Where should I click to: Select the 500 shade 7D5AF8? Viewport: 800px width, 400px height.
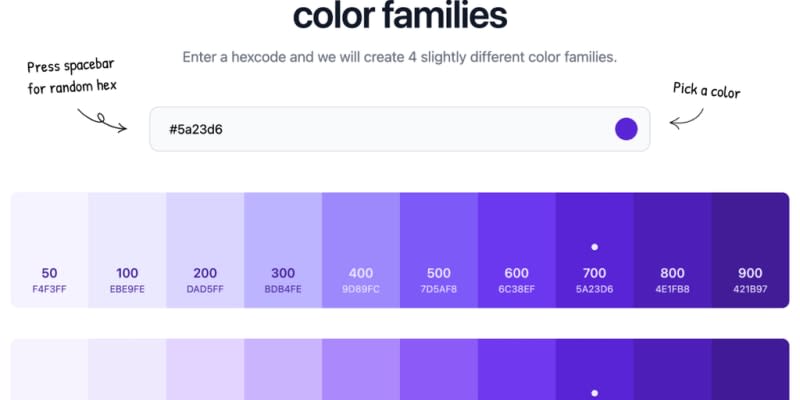point(439,250)
